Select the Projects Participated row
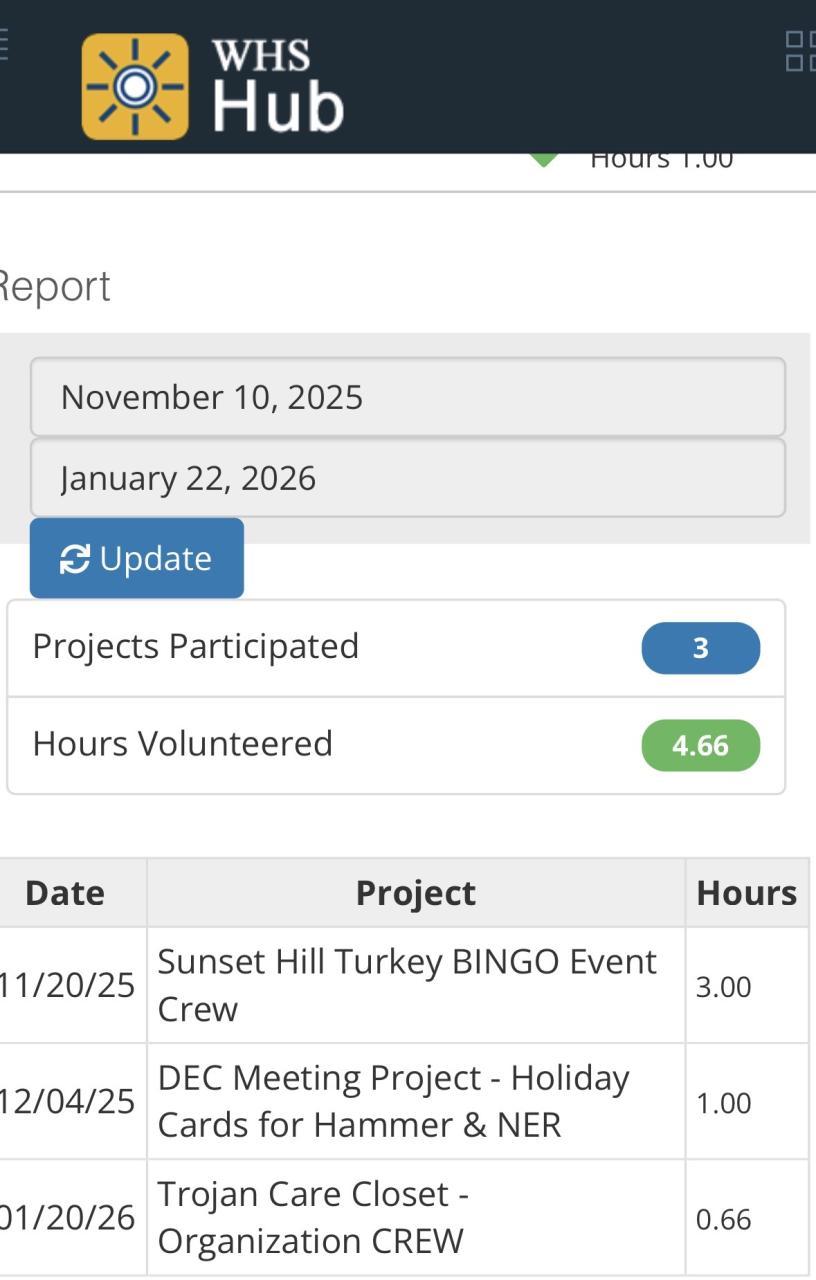The image size is (816, 1280). pos(300,647)
